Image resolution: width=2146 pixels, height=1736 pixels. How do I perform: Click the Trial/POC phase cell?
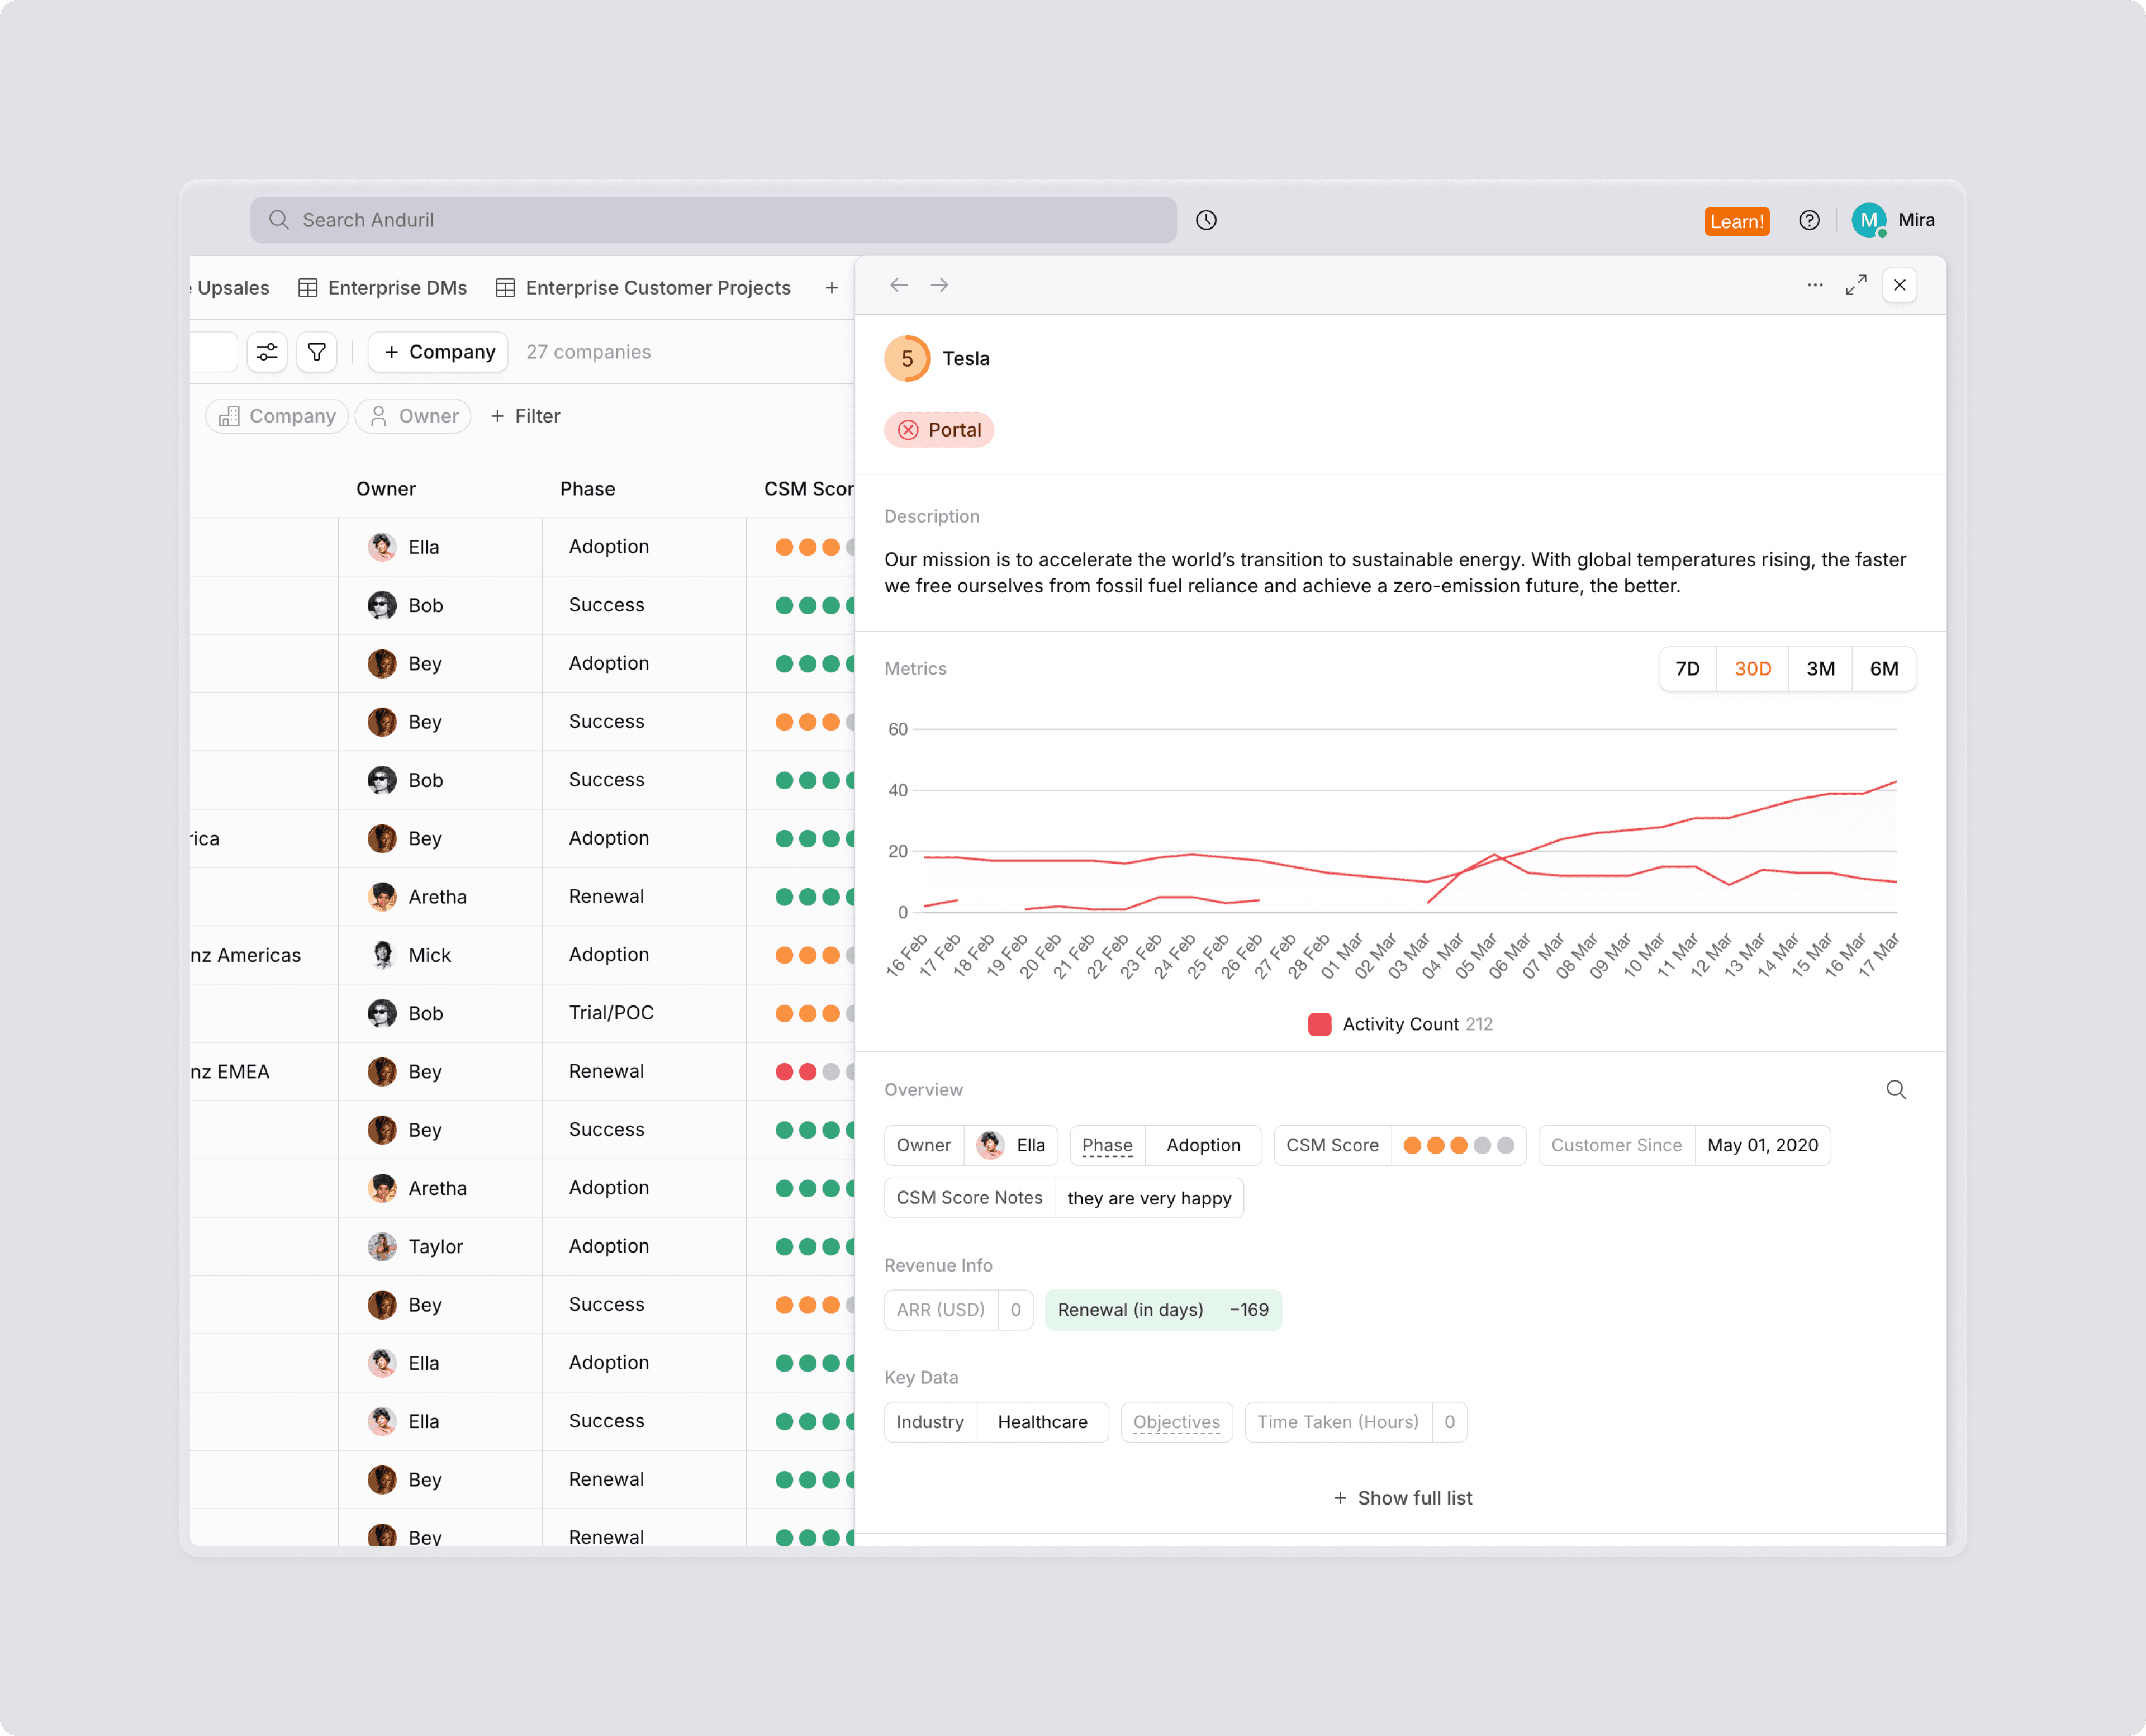(x=644, y=1014)
